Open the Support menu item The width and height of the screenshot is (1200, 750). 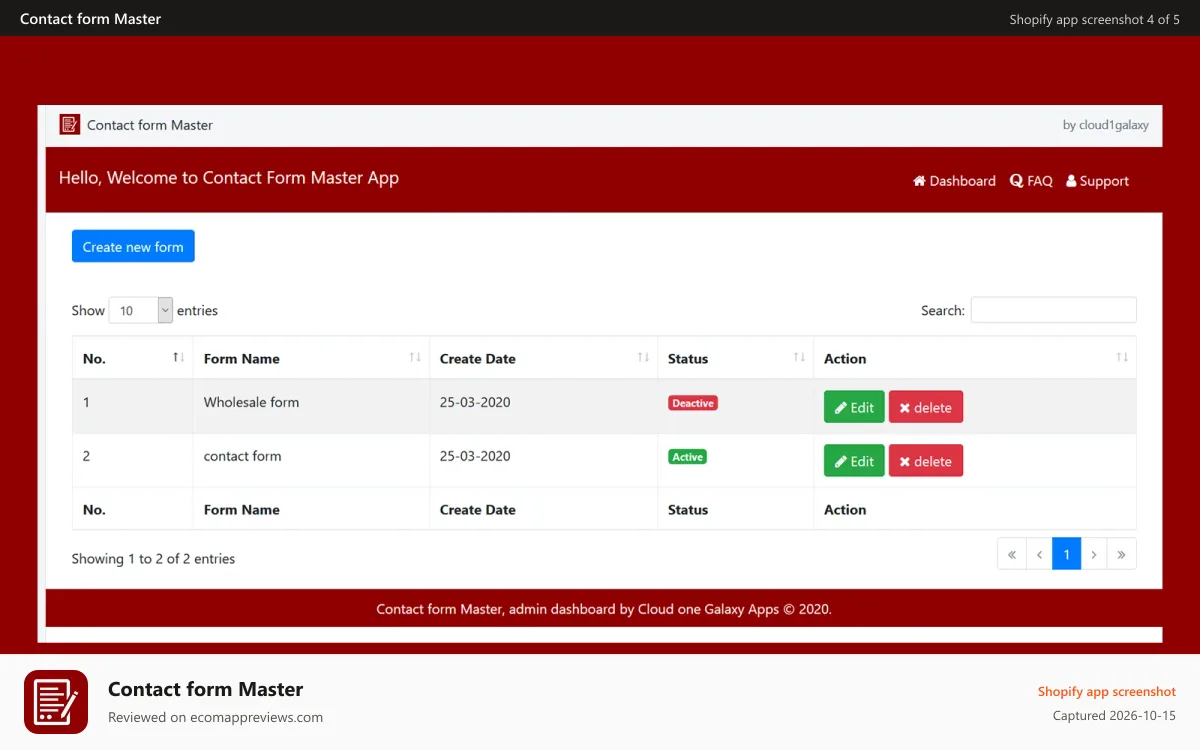(1097, 181)
